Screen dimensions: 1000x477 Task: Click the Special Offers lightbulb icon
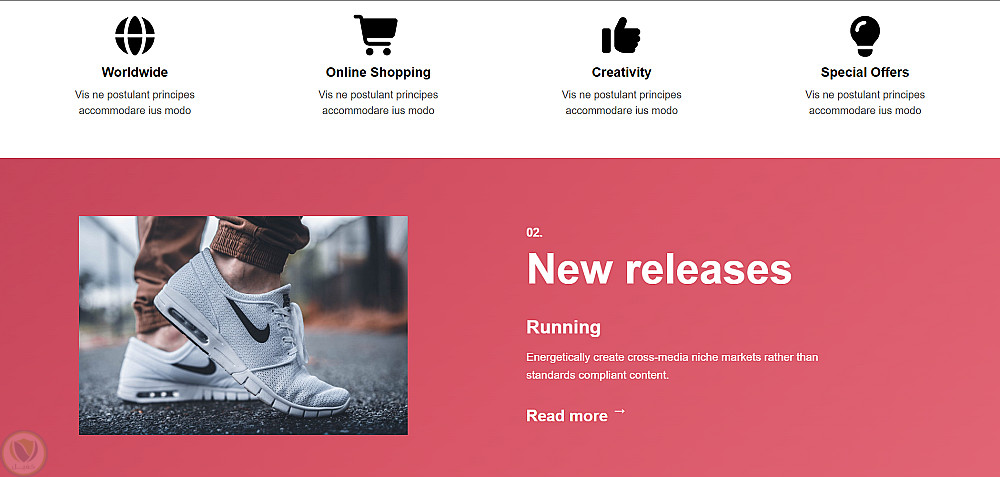click(x=865, y=36)
